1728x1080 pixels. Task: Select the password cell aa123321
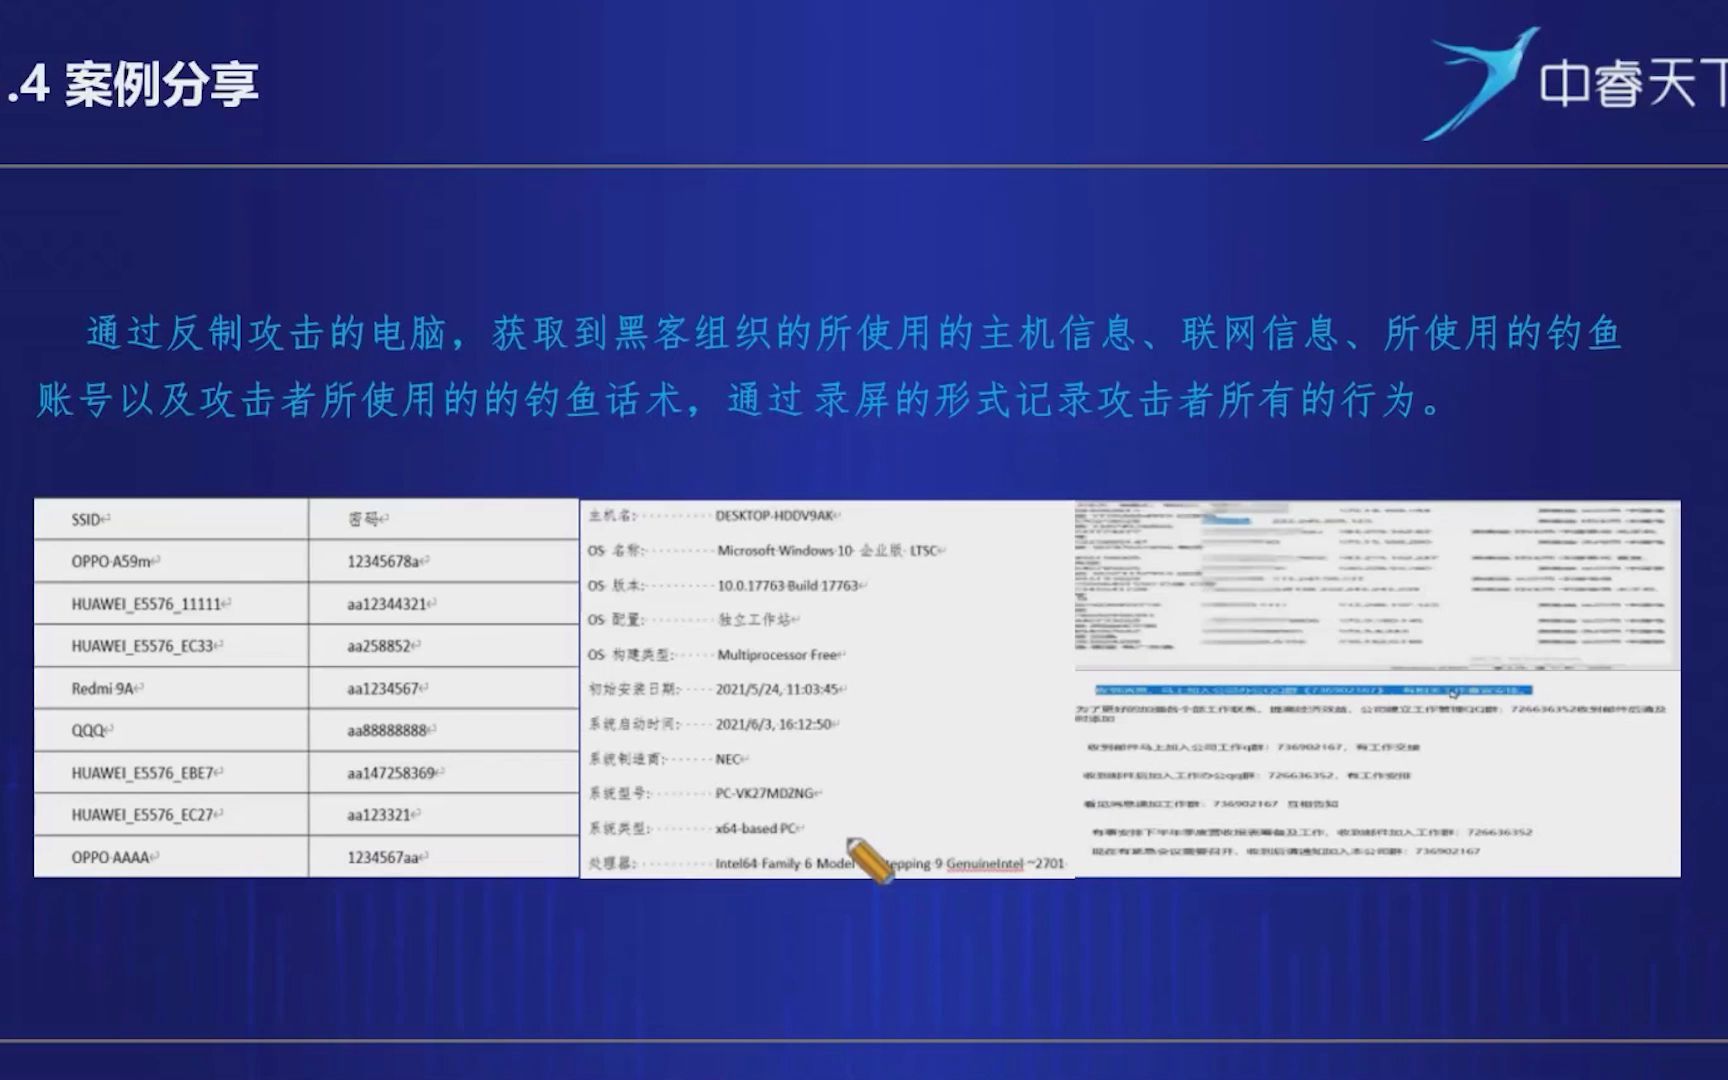[443, 815]
